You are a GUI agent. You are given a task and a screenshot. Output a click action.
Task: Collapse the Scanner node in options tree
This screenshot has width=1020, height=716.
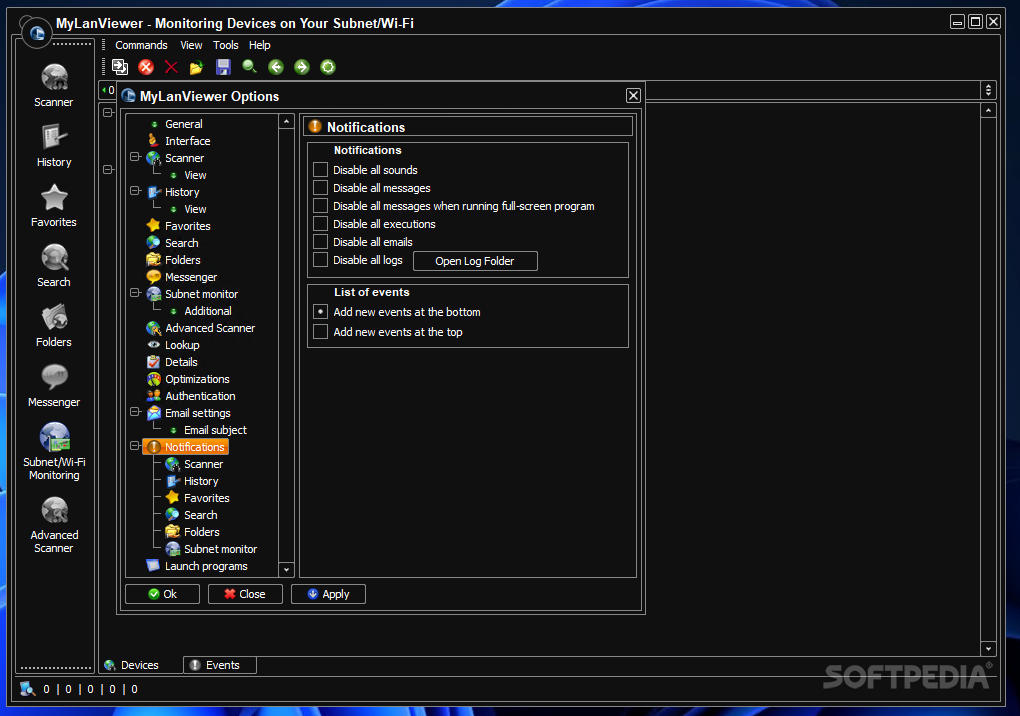pyautogui.click(x=135, y=157)
